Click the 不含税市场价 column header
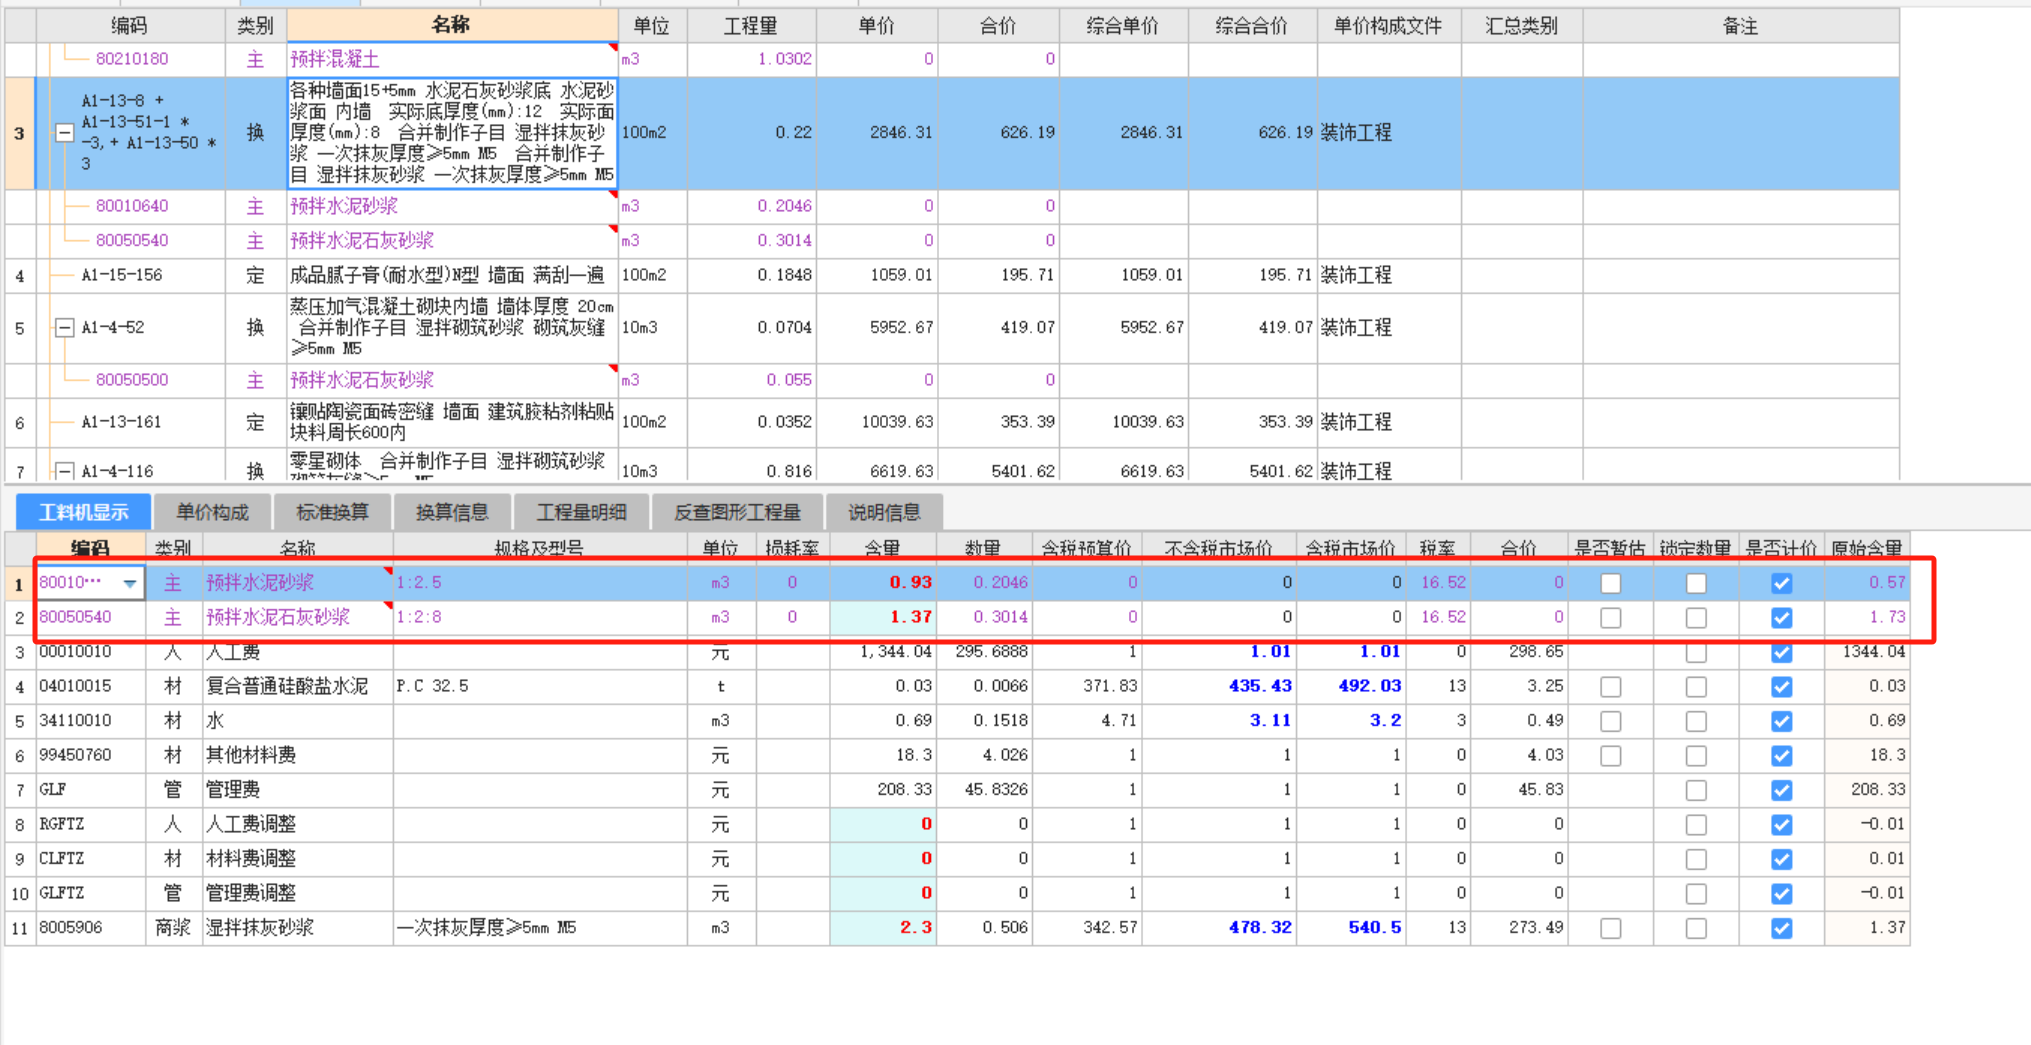This screenshot has height=1045, width=2031. pos(1219,548)
